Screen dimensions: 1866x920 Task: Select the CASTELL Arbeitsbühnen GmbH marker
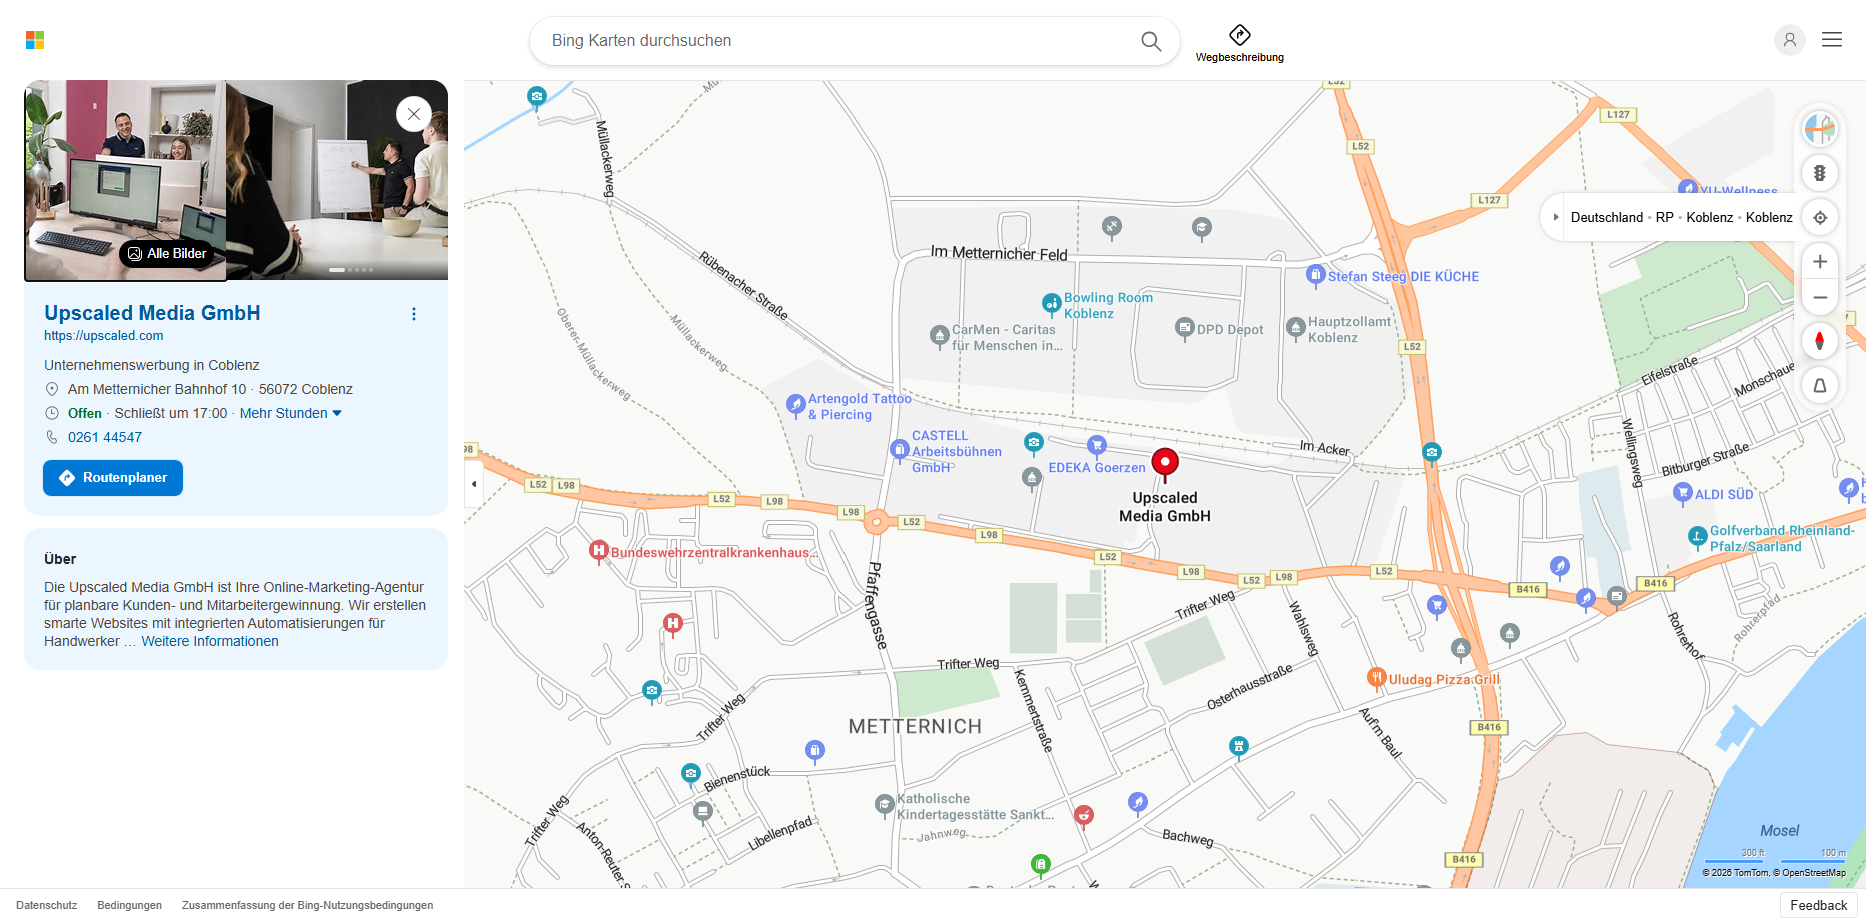point(899,450)
